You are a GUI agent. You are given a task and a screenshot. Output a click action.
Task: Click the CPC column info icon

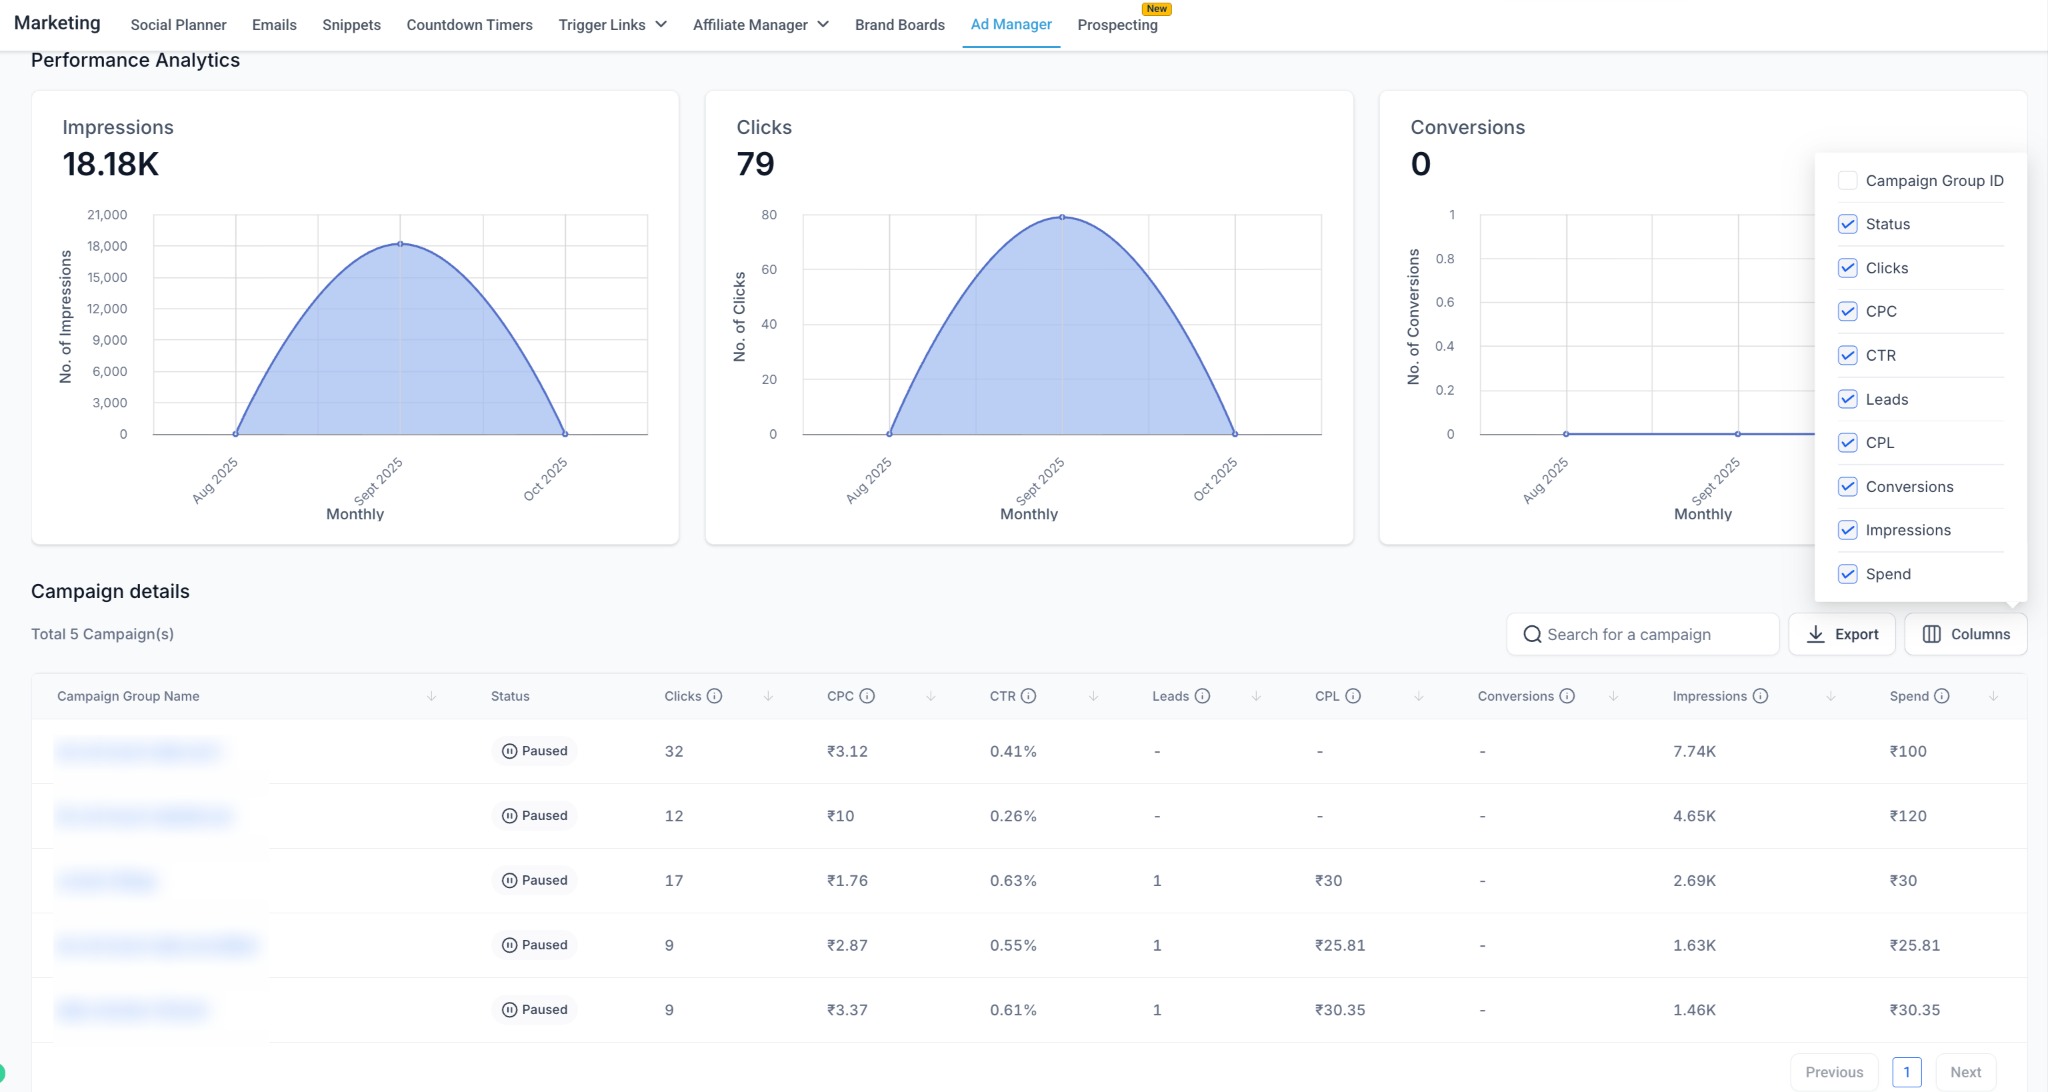(867, 696)
